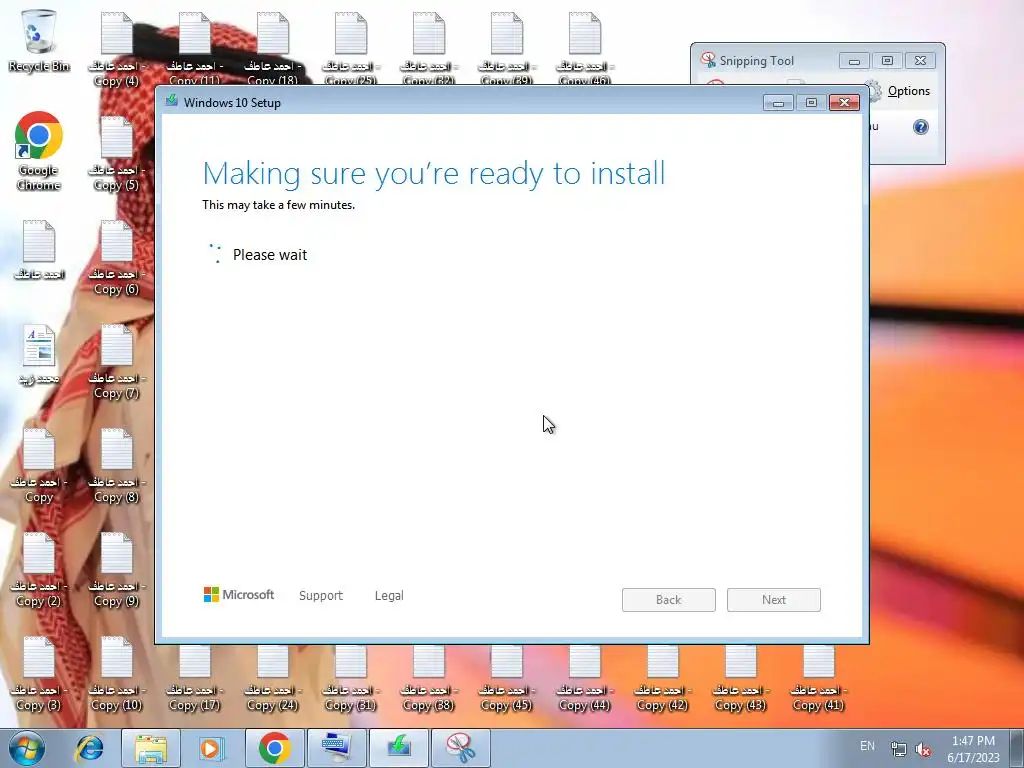Screen dimensions: 1024x768
Task: Select the Copy (6) text file icon
Action: (117, 257)
